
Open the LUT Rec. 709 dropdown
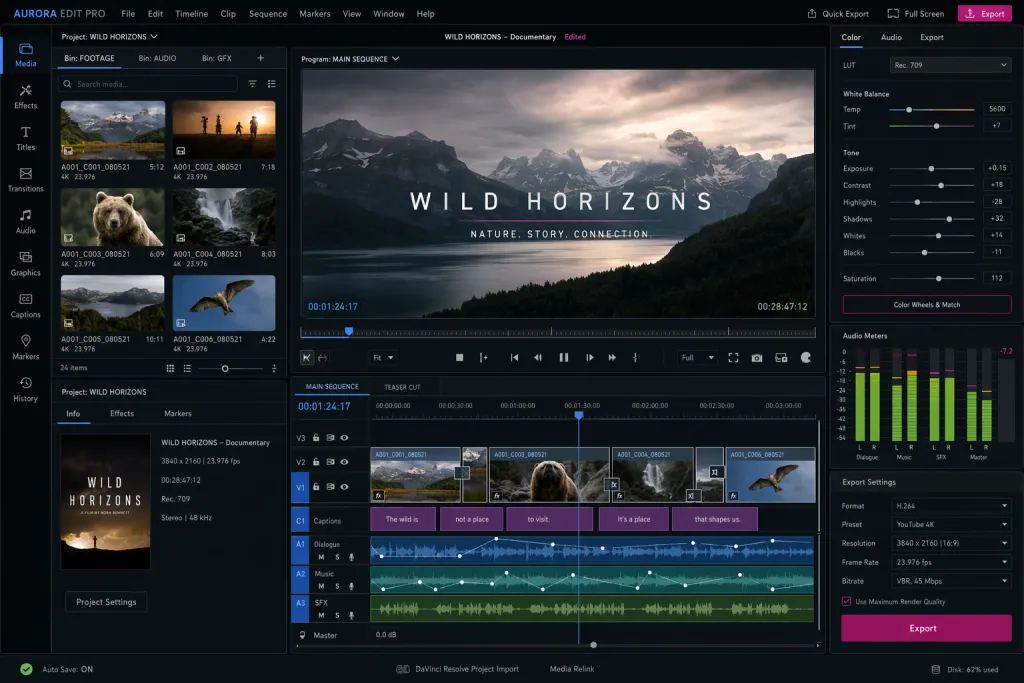pyautogui.click(x=950, y=65)
